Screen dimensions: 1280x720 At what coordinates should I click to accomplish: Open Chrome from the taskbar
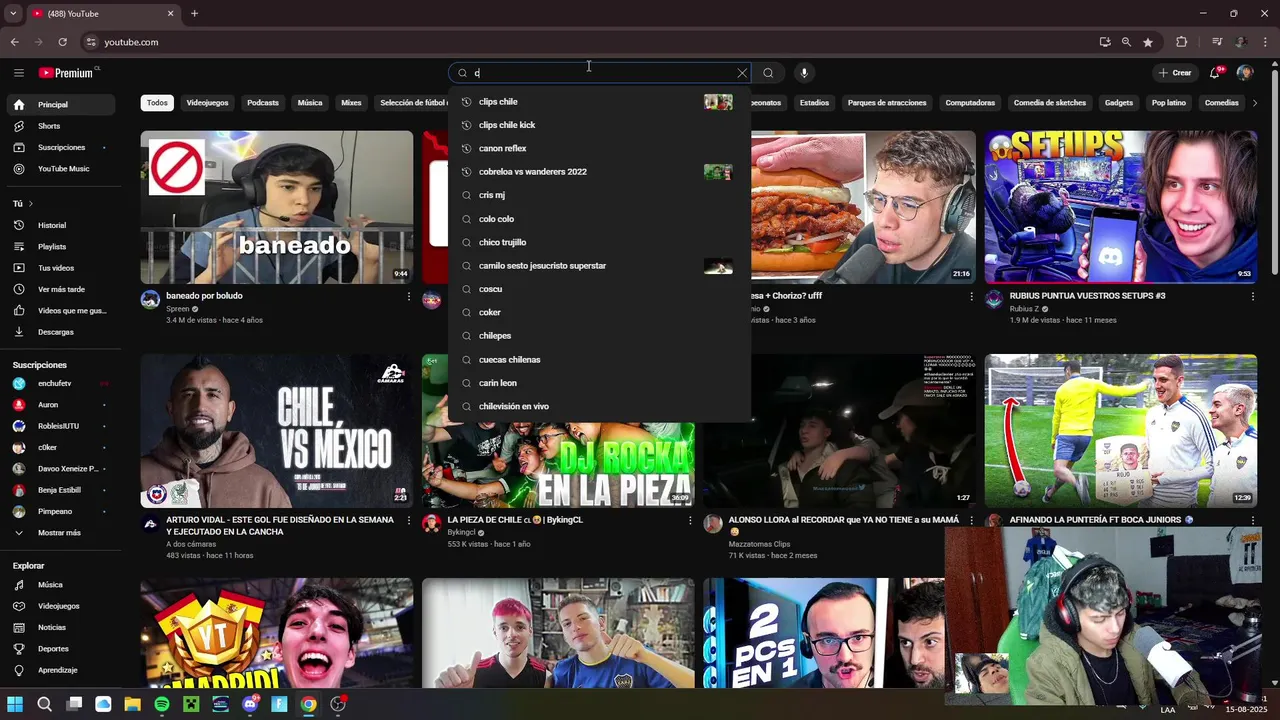308,704
